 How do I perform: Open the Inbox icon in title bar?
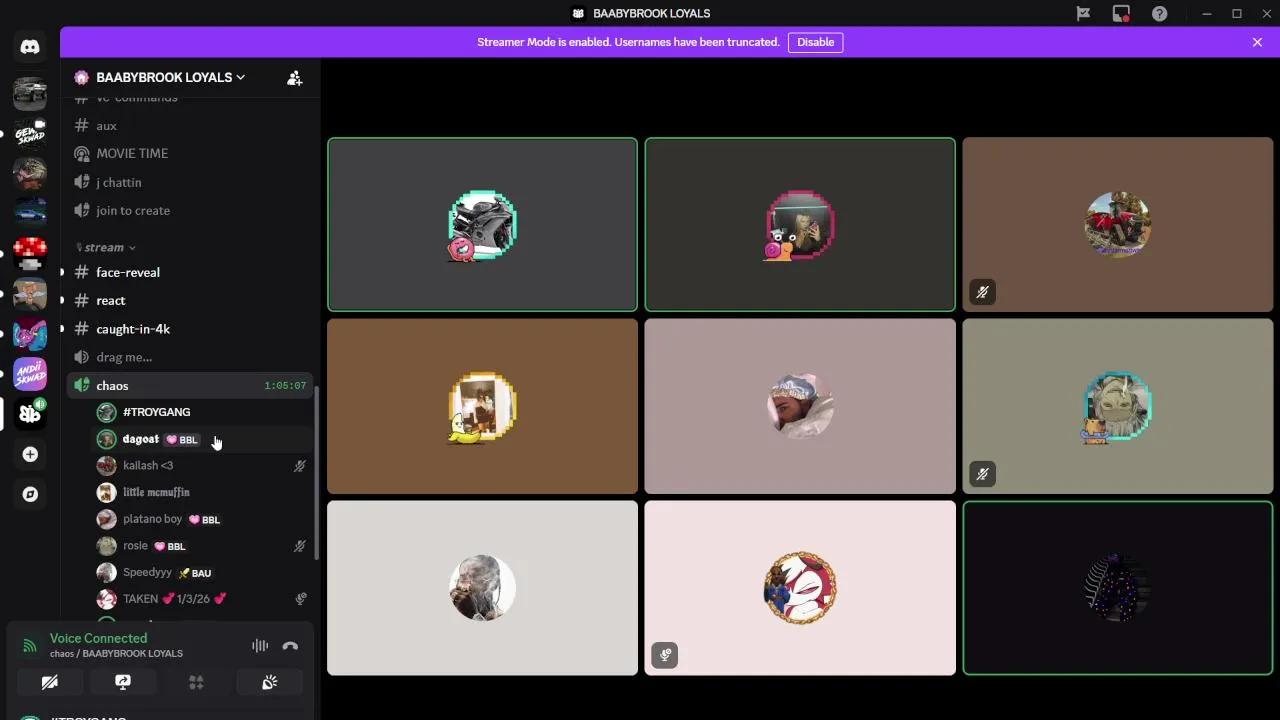point(1121,14)
